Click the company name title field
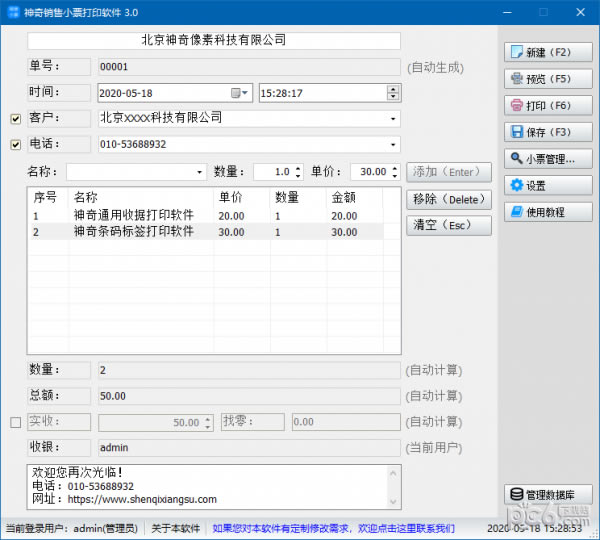600x540 pixels. pyautogui.click(x=214, y=41)
